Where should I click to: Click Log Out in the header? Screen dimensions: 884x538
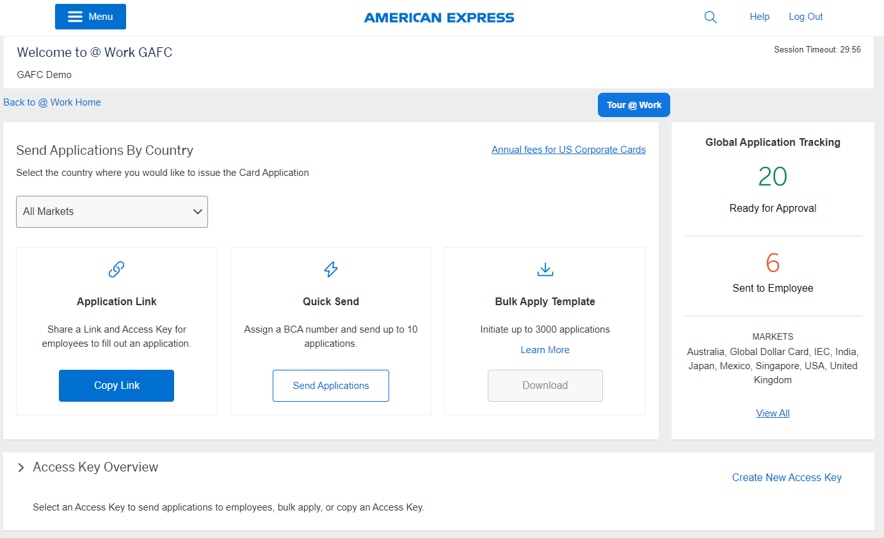tap(805, 17)
